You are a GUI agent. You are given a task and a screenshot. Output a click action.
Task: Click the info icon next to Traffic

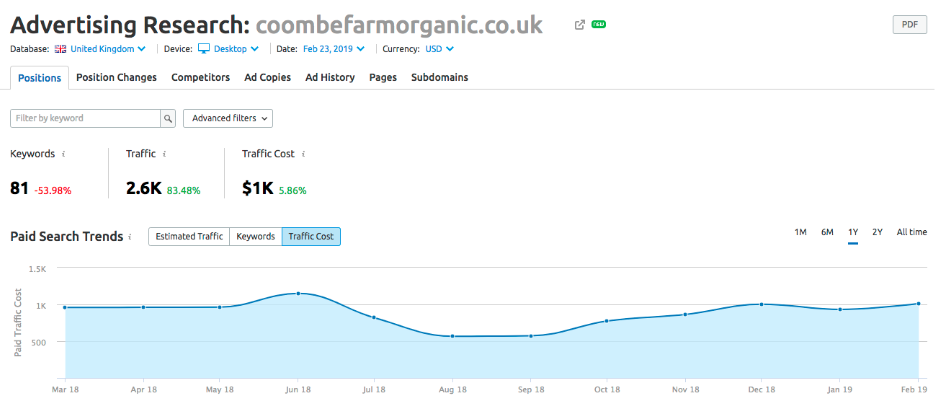click(165, 154)
